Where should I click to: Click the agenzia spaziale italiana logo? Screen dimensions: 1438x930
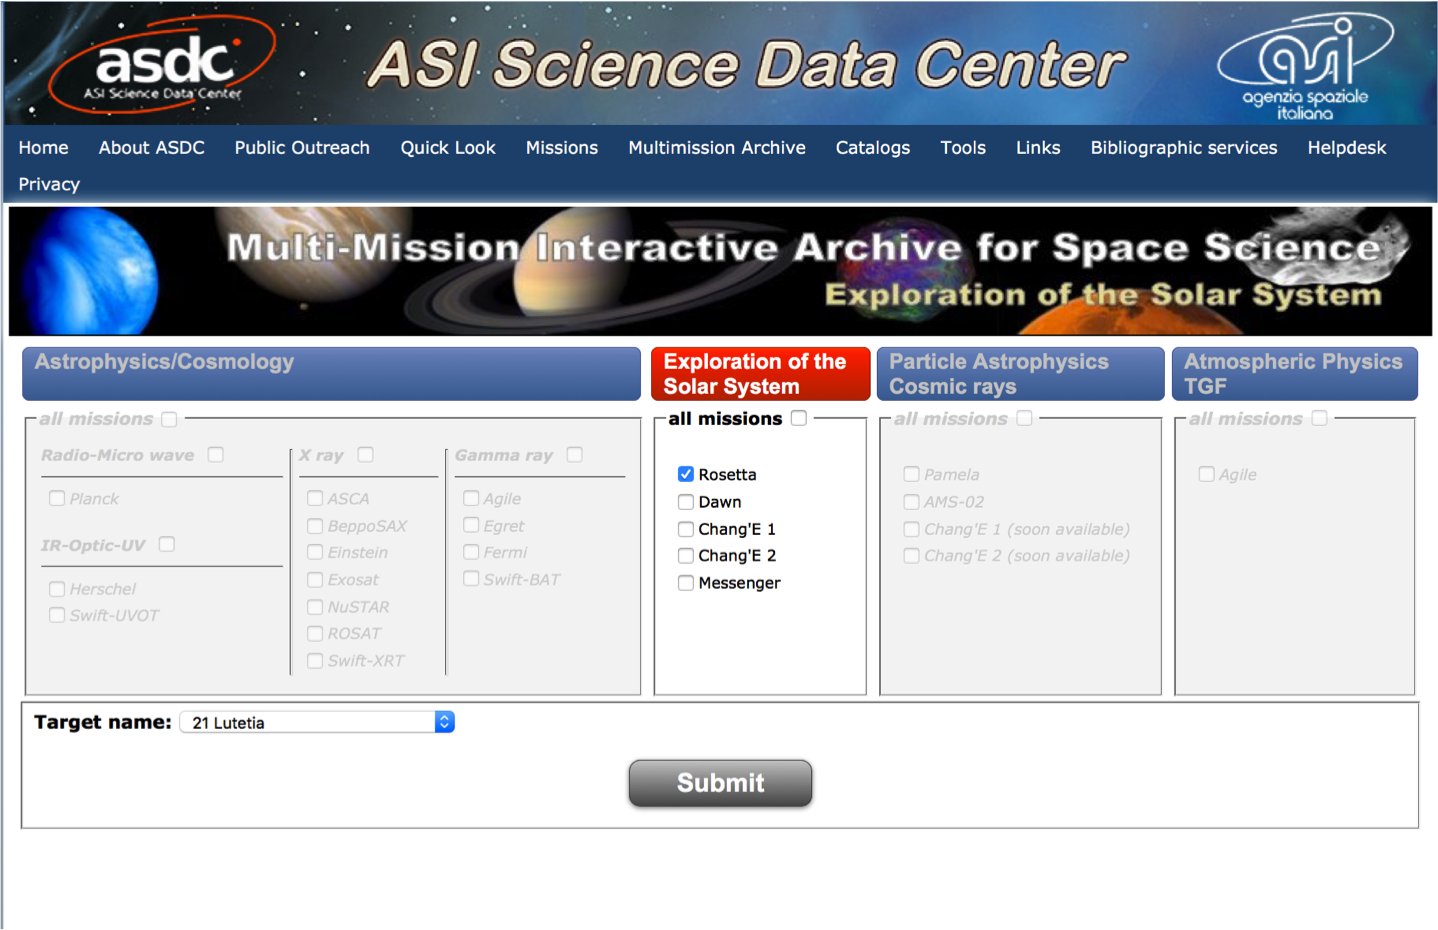1305,66
